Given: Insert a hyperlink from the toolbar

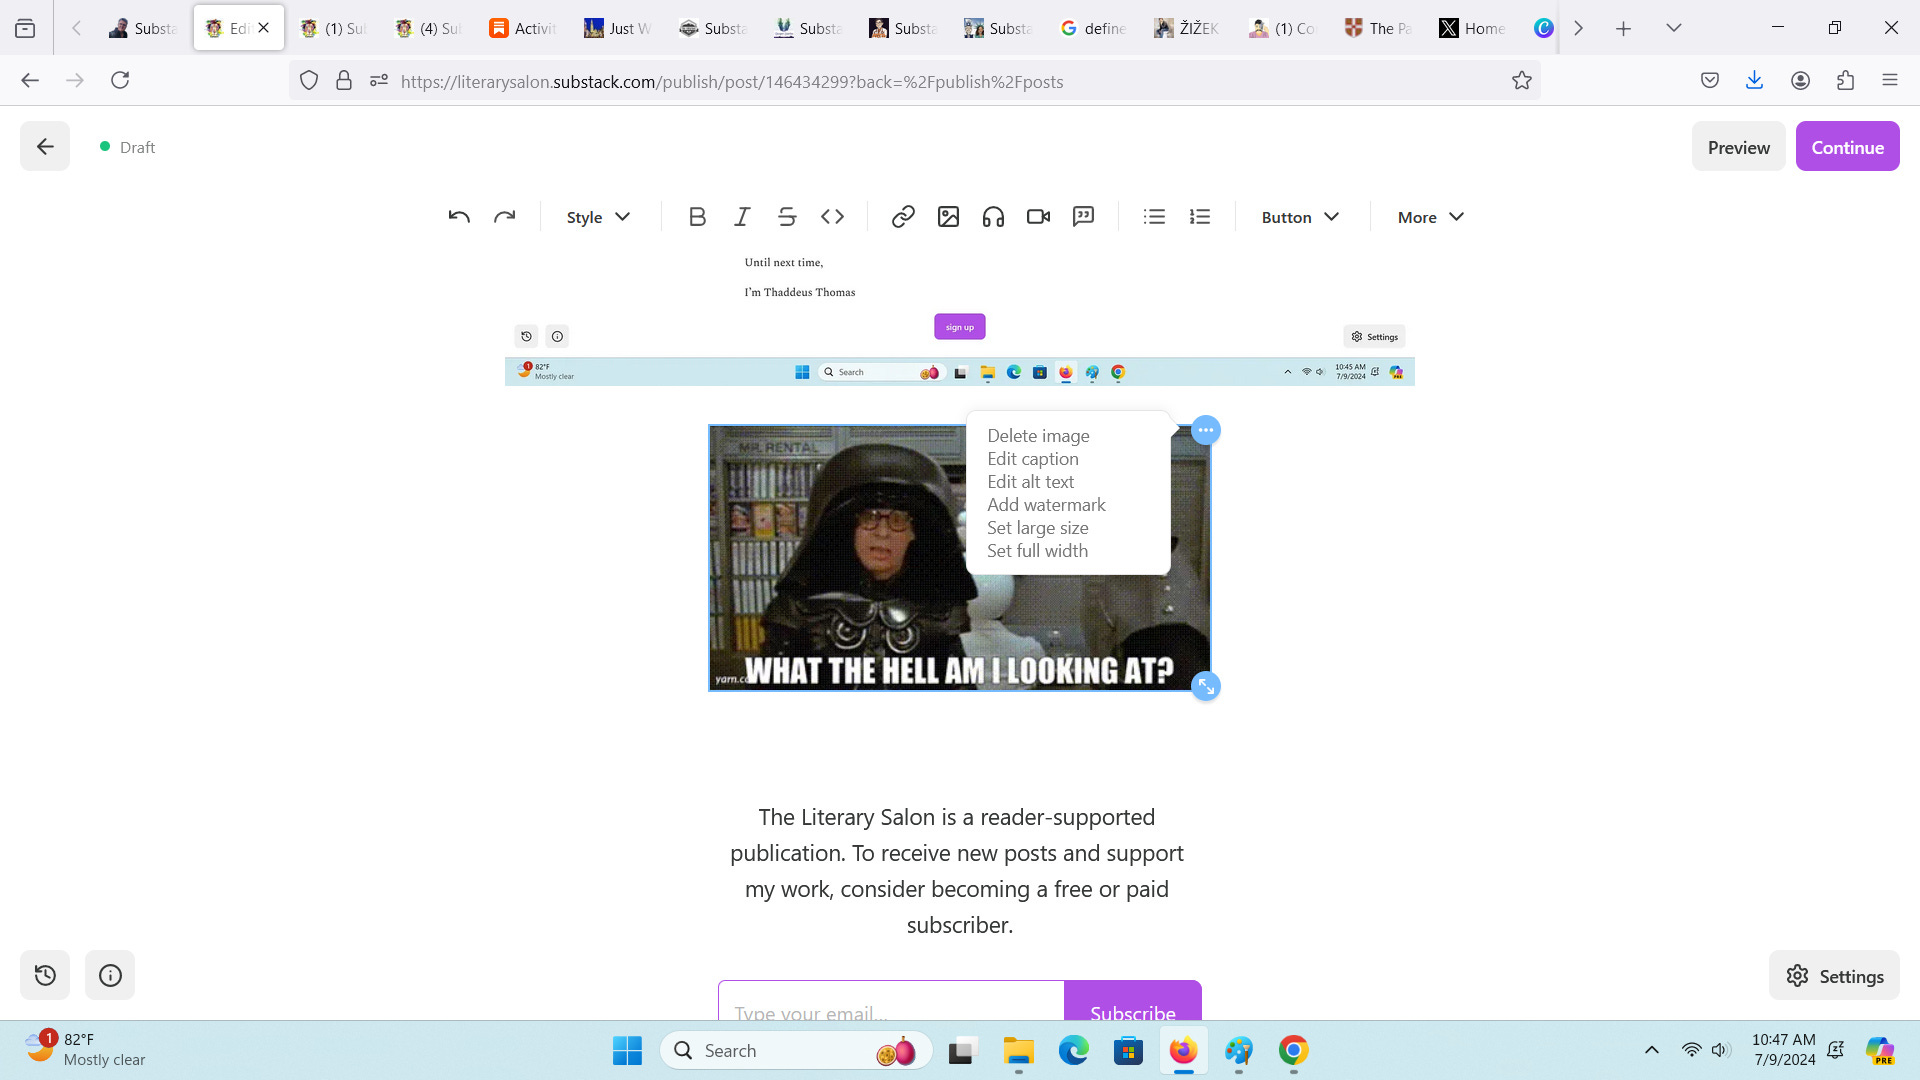Looking at the screenshot, I should (903, 217).
